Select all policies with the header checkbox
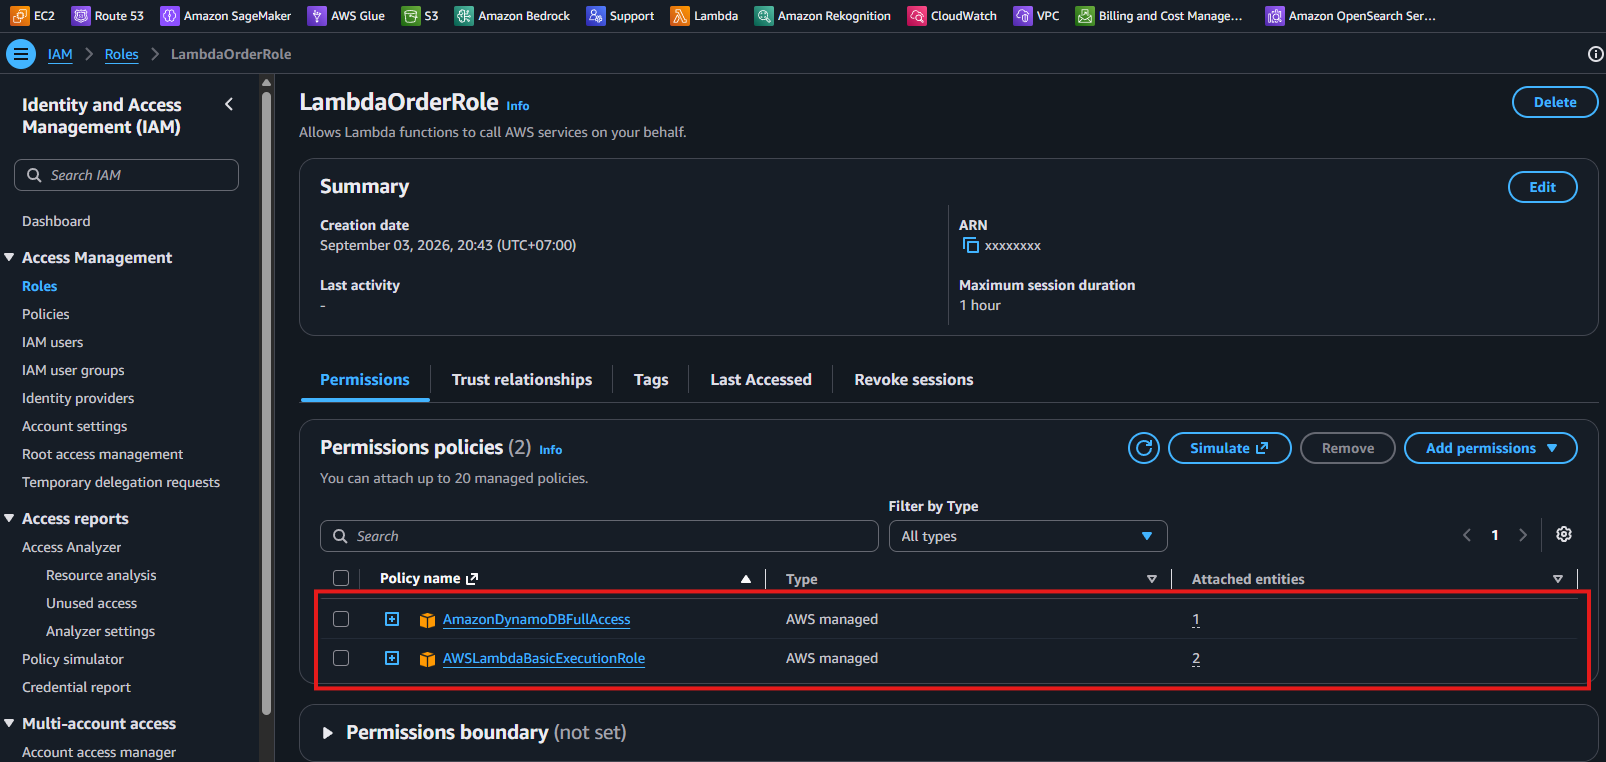The height and width of the screenshot is (762, 1606). coord(341,578)
